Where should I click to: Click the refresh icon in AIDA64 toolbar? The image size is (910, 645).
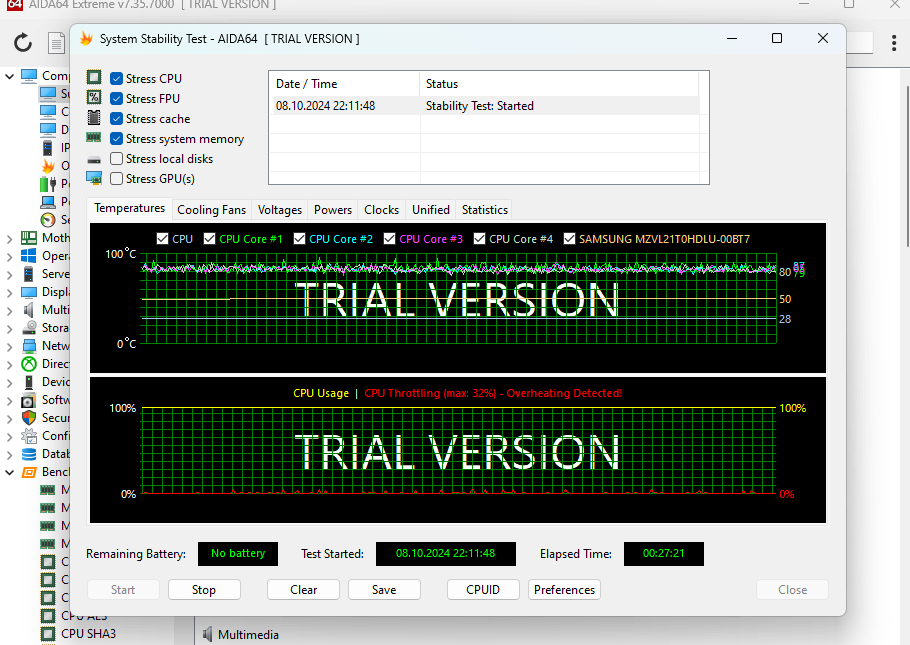click(x=23, y=42)
